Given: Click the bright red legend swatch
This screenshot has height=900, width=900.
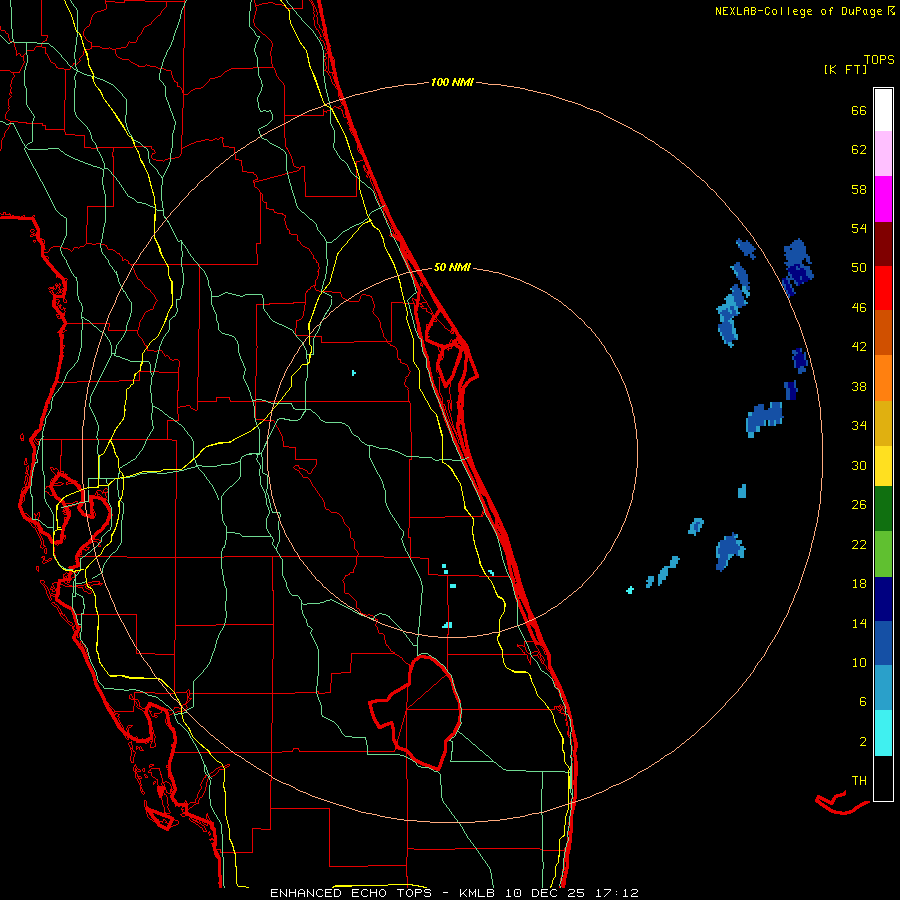Looking at the screenshot, I should click(x=883, y=288).
